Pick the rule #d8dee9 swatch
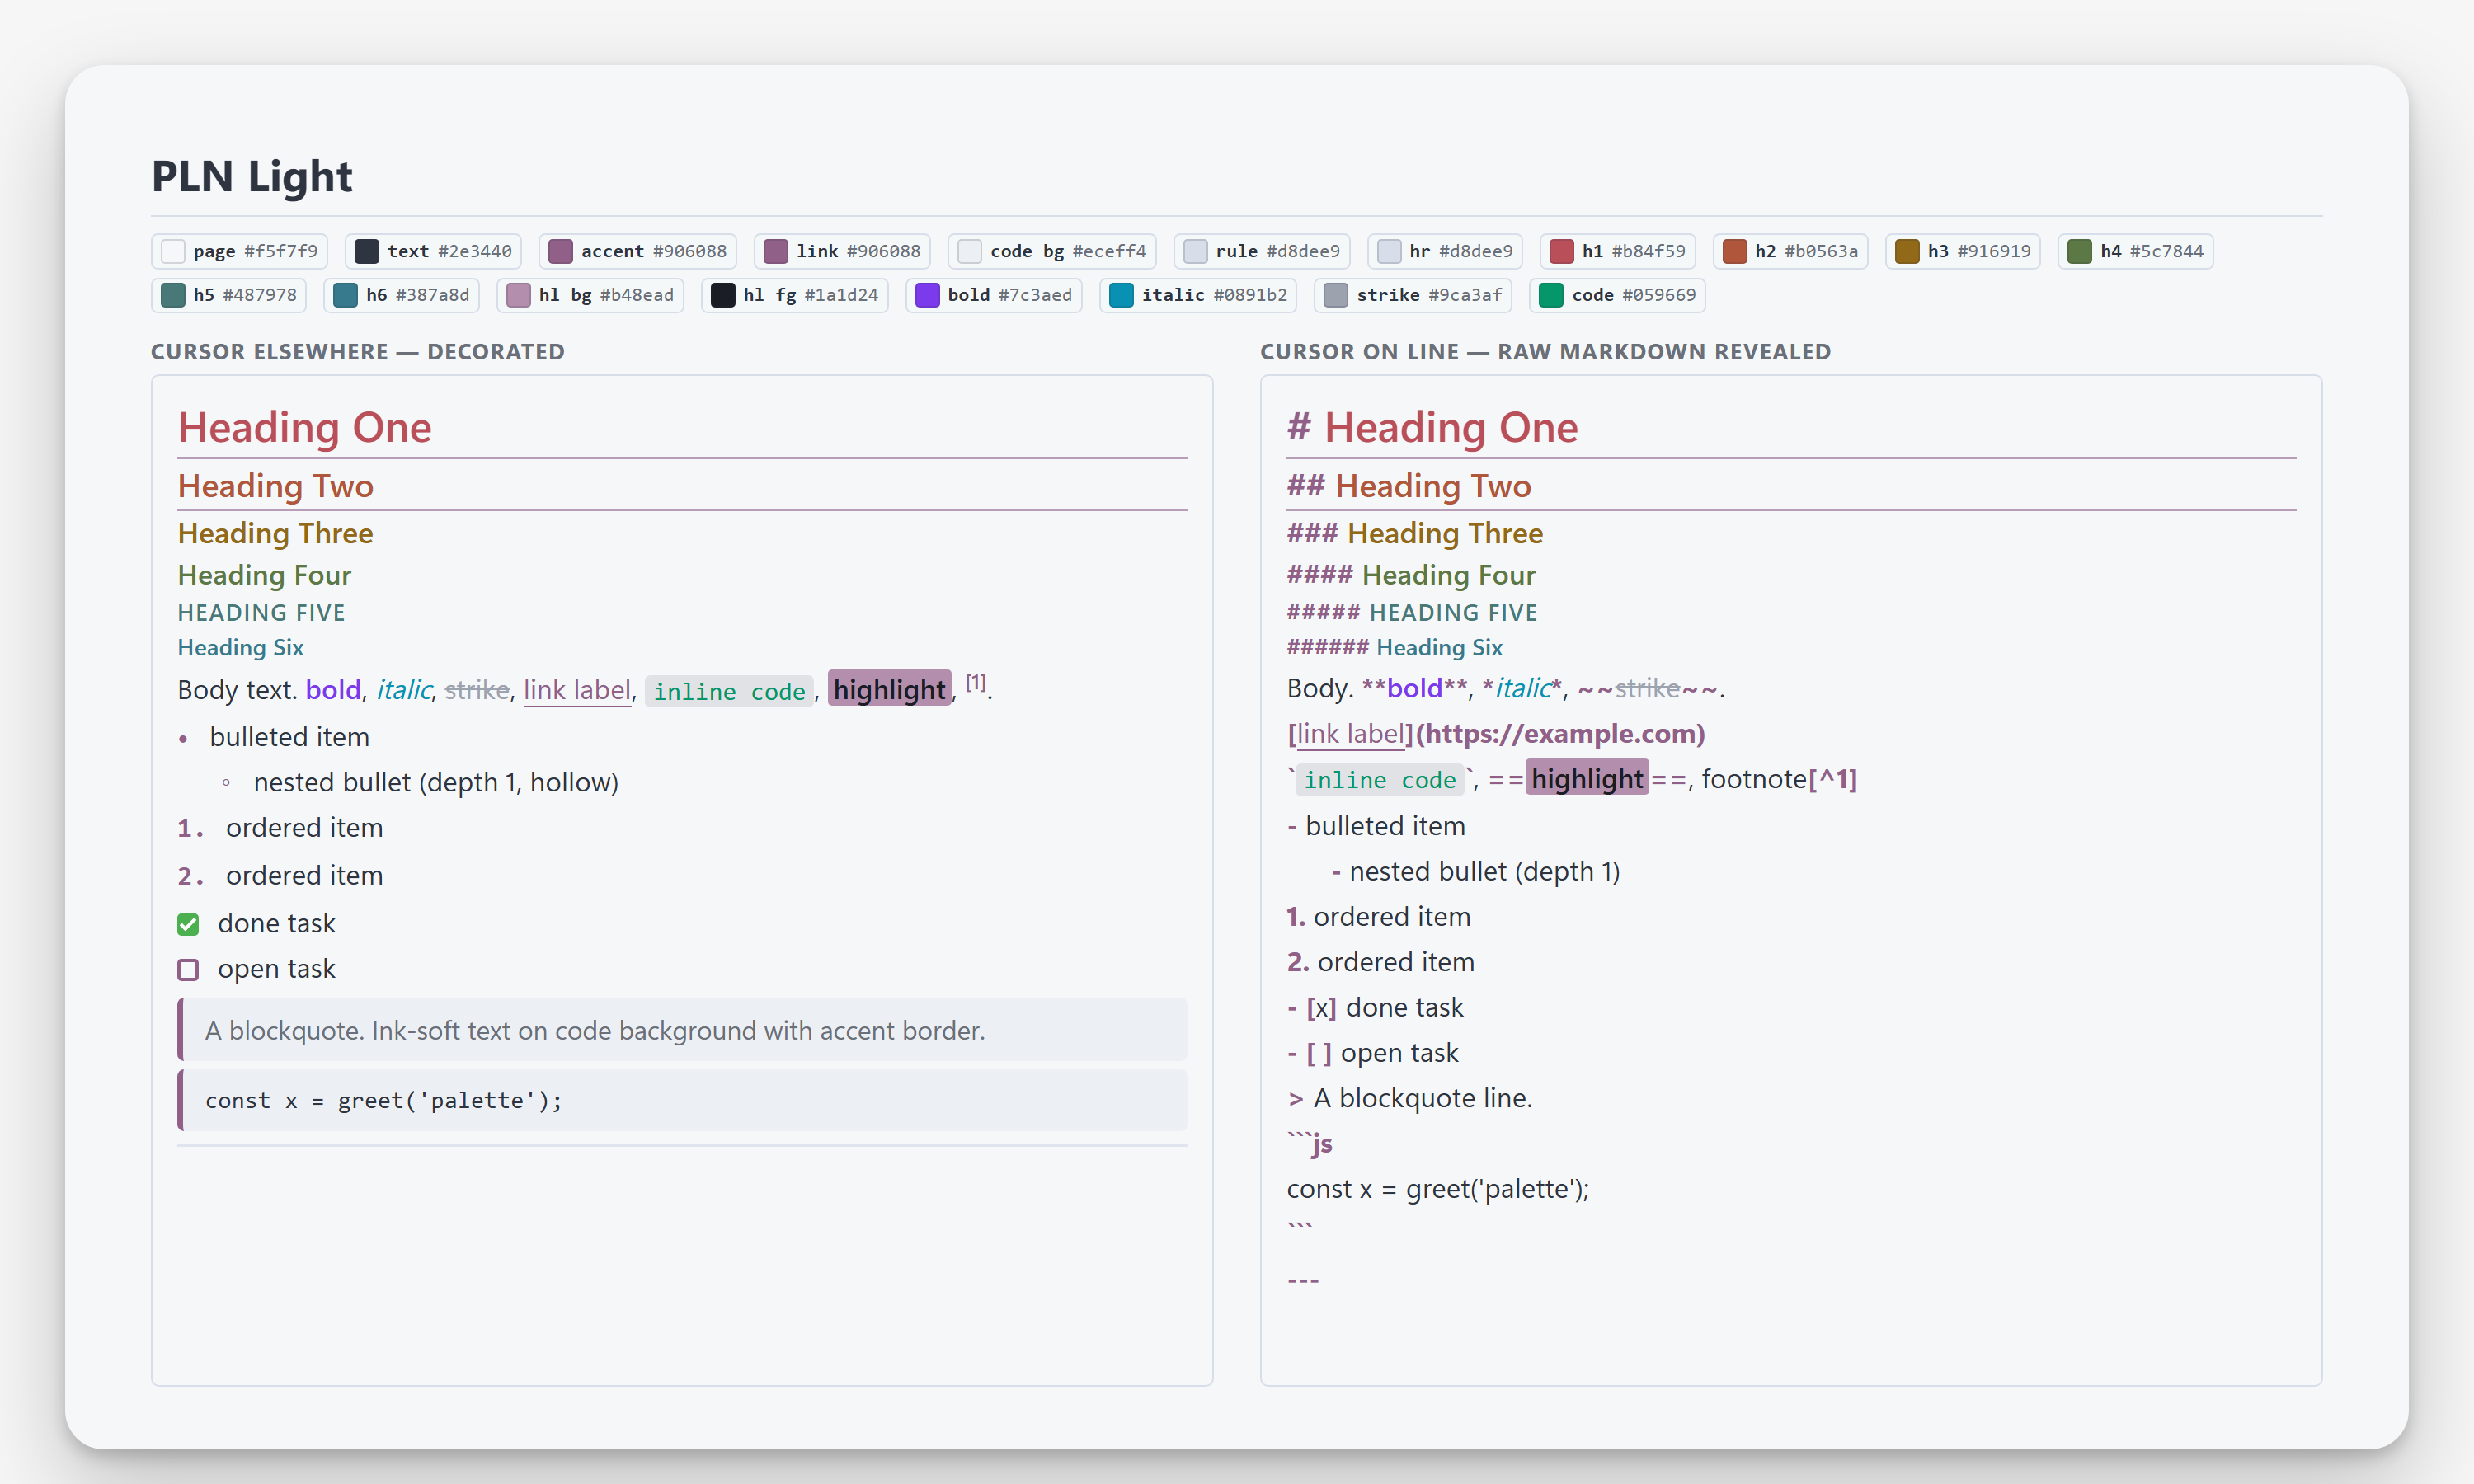Screen dimensions: 2474x1484 [1262, 251]
